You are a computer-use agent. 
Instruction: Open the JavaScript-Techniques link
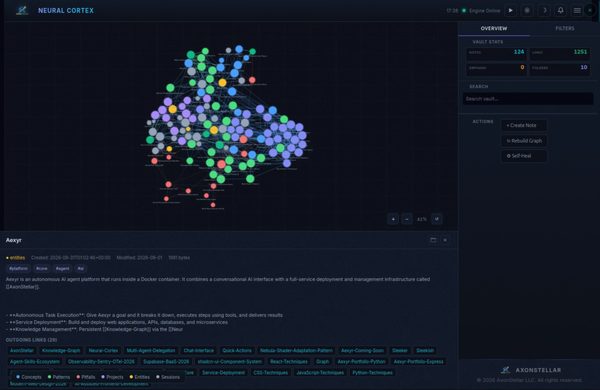[x=320, y=372]
